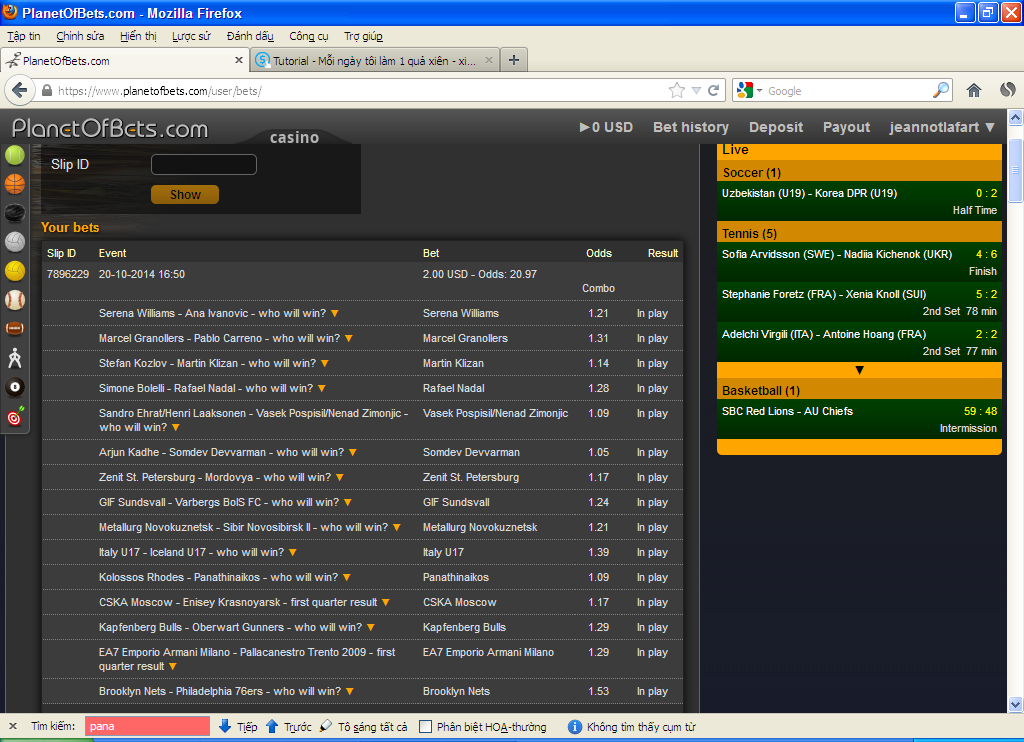Viewport: 1024px width, 742px height.
Task: Select the basketball sport icon
Action: click(14, 184)
